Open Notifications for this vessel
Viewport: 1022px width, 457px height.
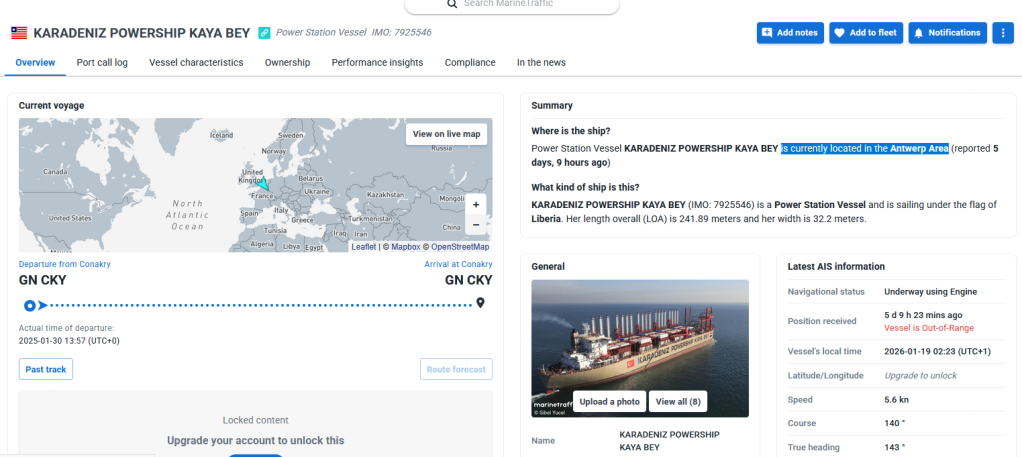coord(946,33)
